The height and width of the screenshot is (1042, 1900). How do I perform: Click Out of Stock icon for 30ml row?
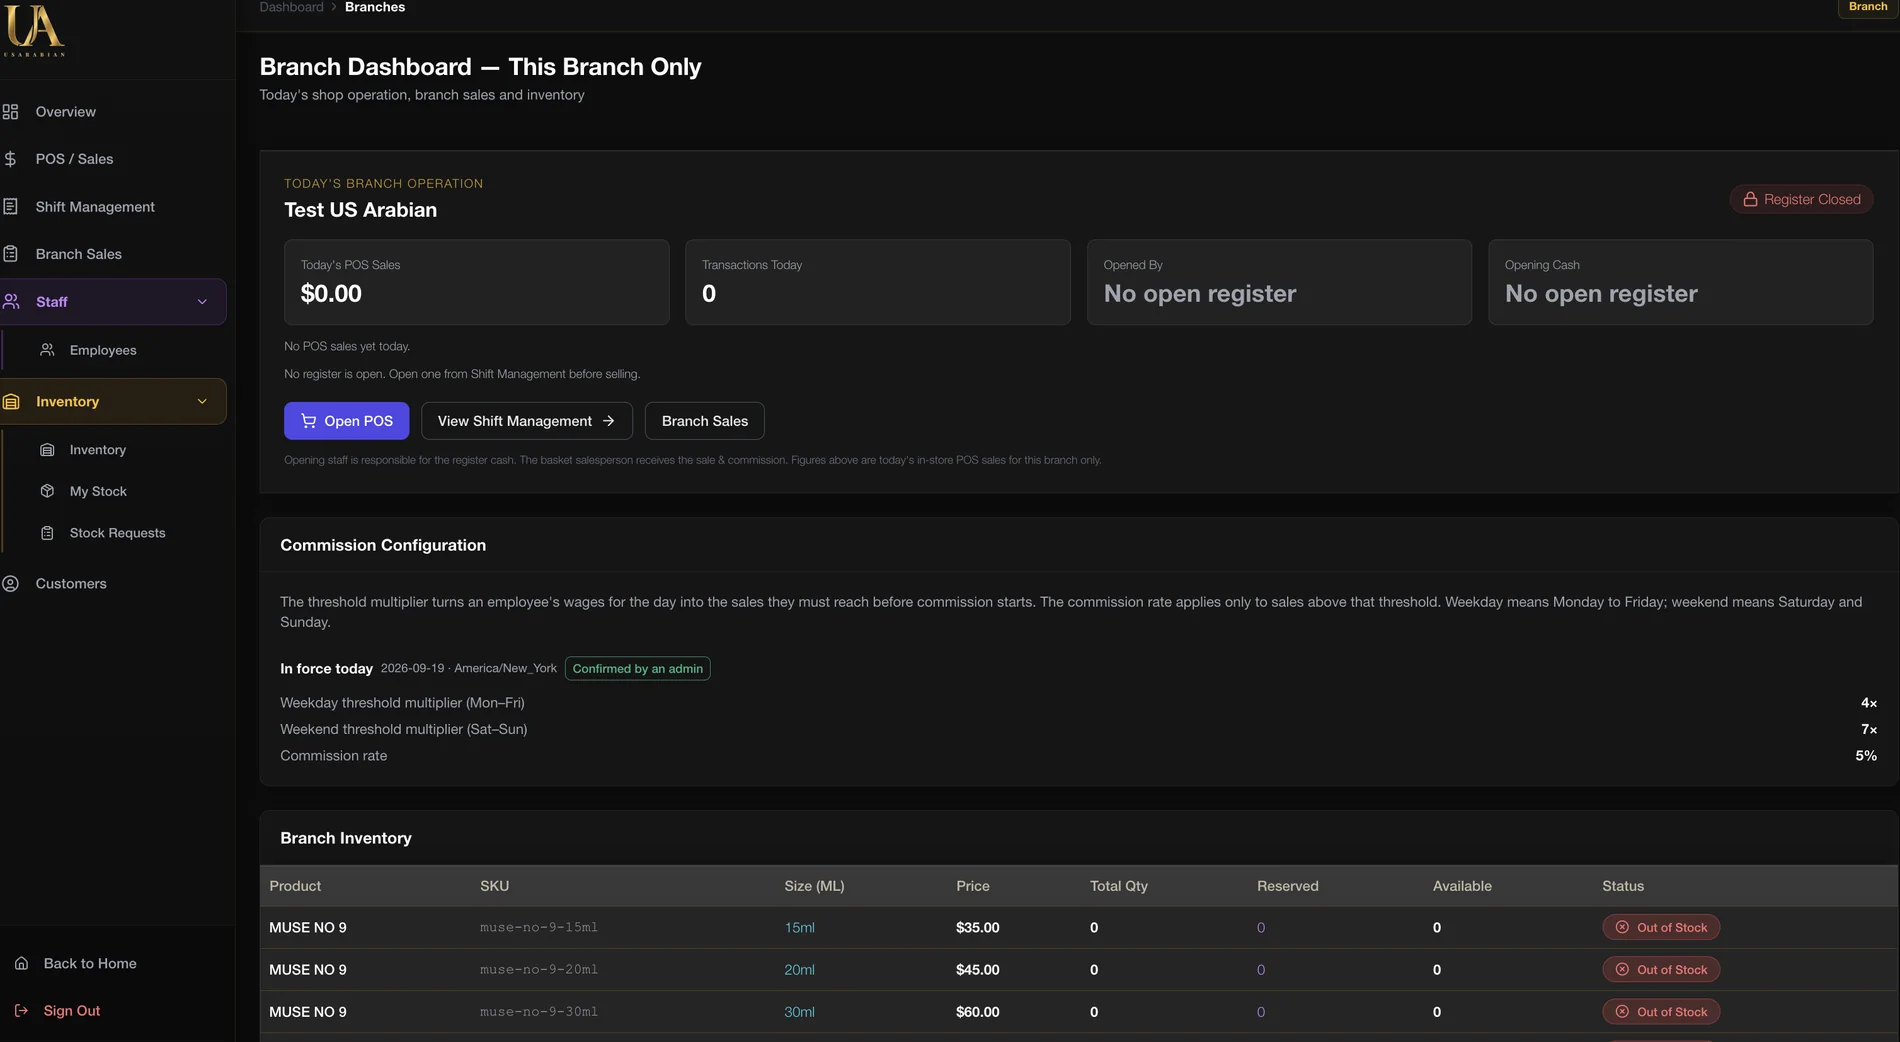click(x=1622, y=1012)
